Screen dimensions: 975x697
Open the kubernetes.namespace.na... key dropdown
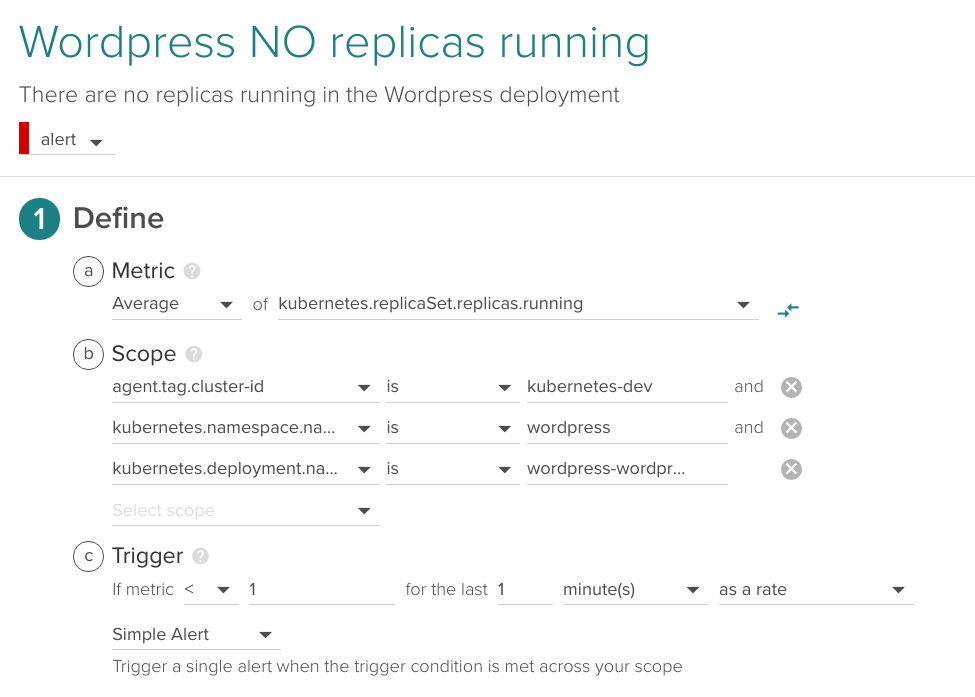[x=246, y=428]
